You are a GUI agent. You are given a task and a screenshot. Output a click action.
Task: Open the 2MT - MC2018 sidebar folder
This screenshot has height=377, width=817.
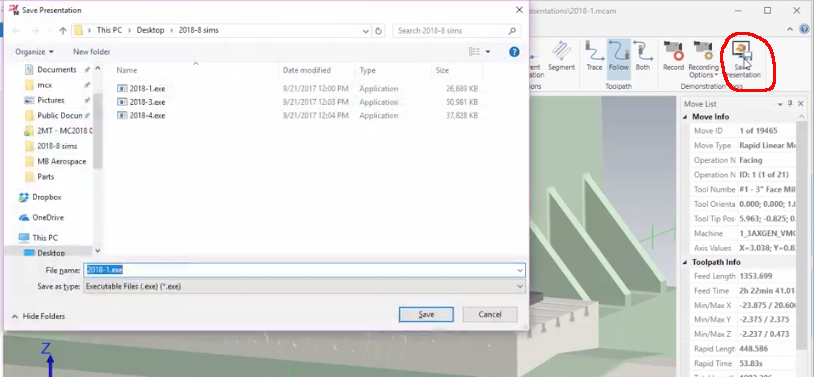65,131
